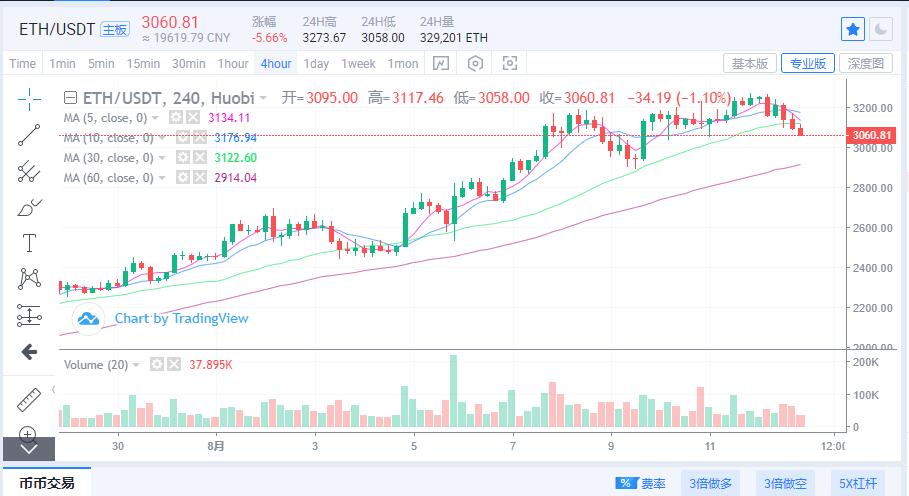Switch to the 1day timeframe
The width and height of the screenshot is (909, 496).
(316, 64)
